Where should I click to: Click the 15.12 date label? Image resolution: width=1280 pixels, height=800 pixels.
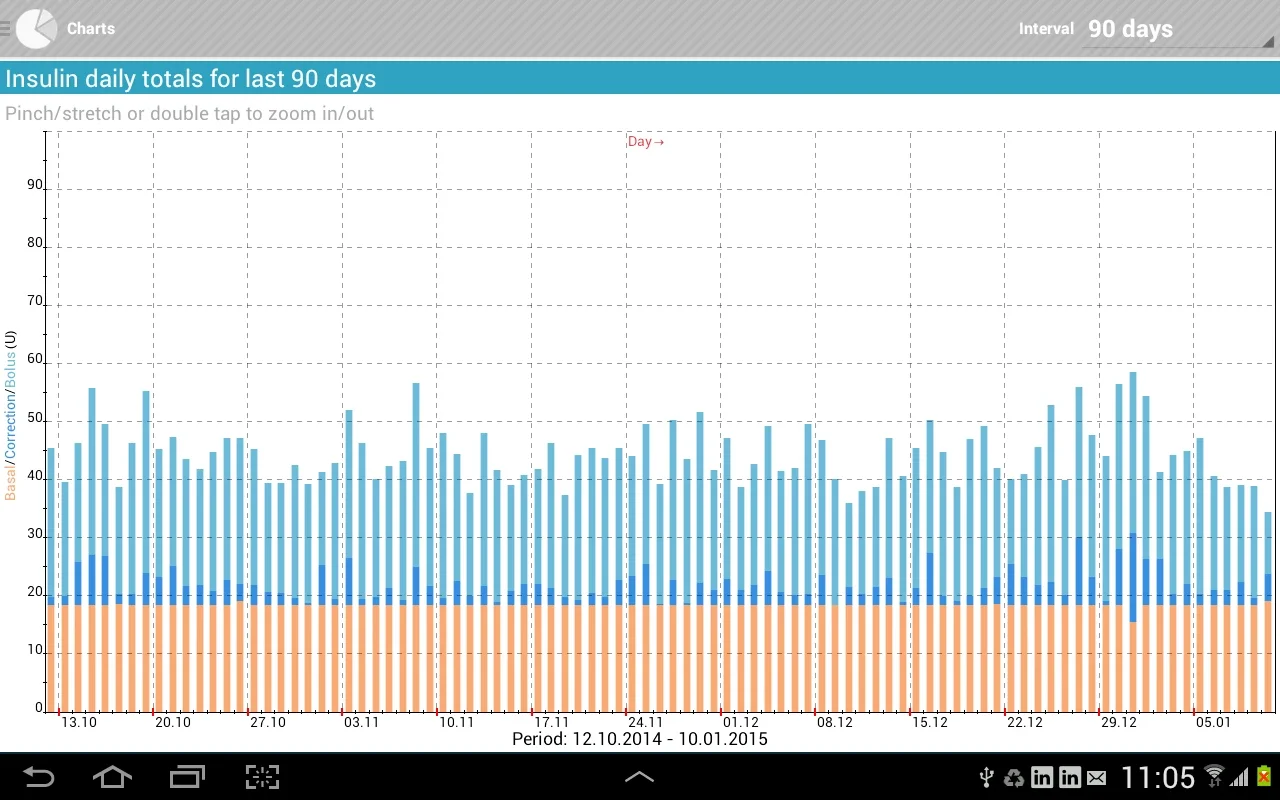click(930, 722)
